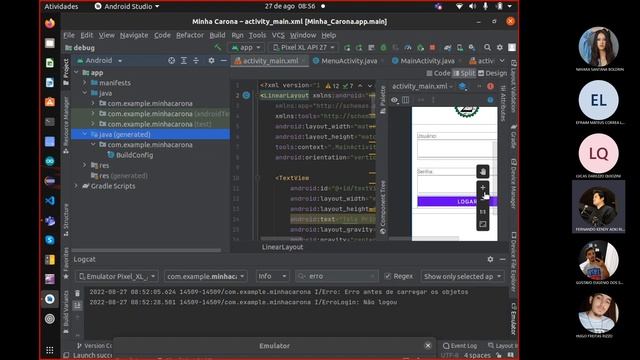This screenshot has height=360, width=640.
Task: Switch editor to Split view mode
Action: click(464, 73)
